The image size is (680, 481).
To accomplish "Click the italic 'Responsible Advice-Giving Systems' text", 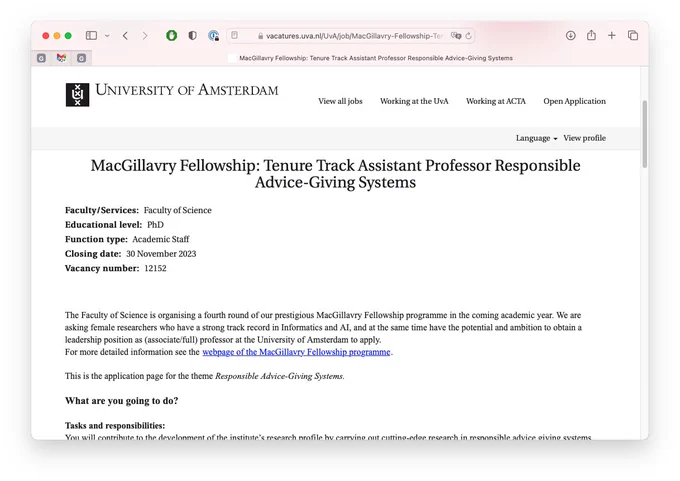I will (279, 376).
